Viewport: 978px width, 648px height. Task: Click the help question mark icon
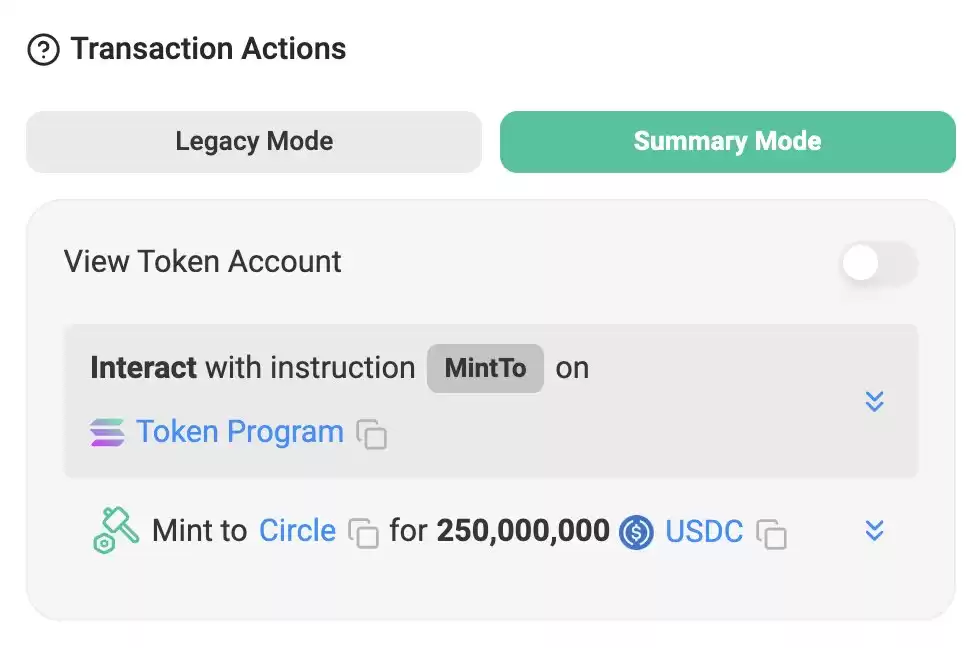coord(44,50)
